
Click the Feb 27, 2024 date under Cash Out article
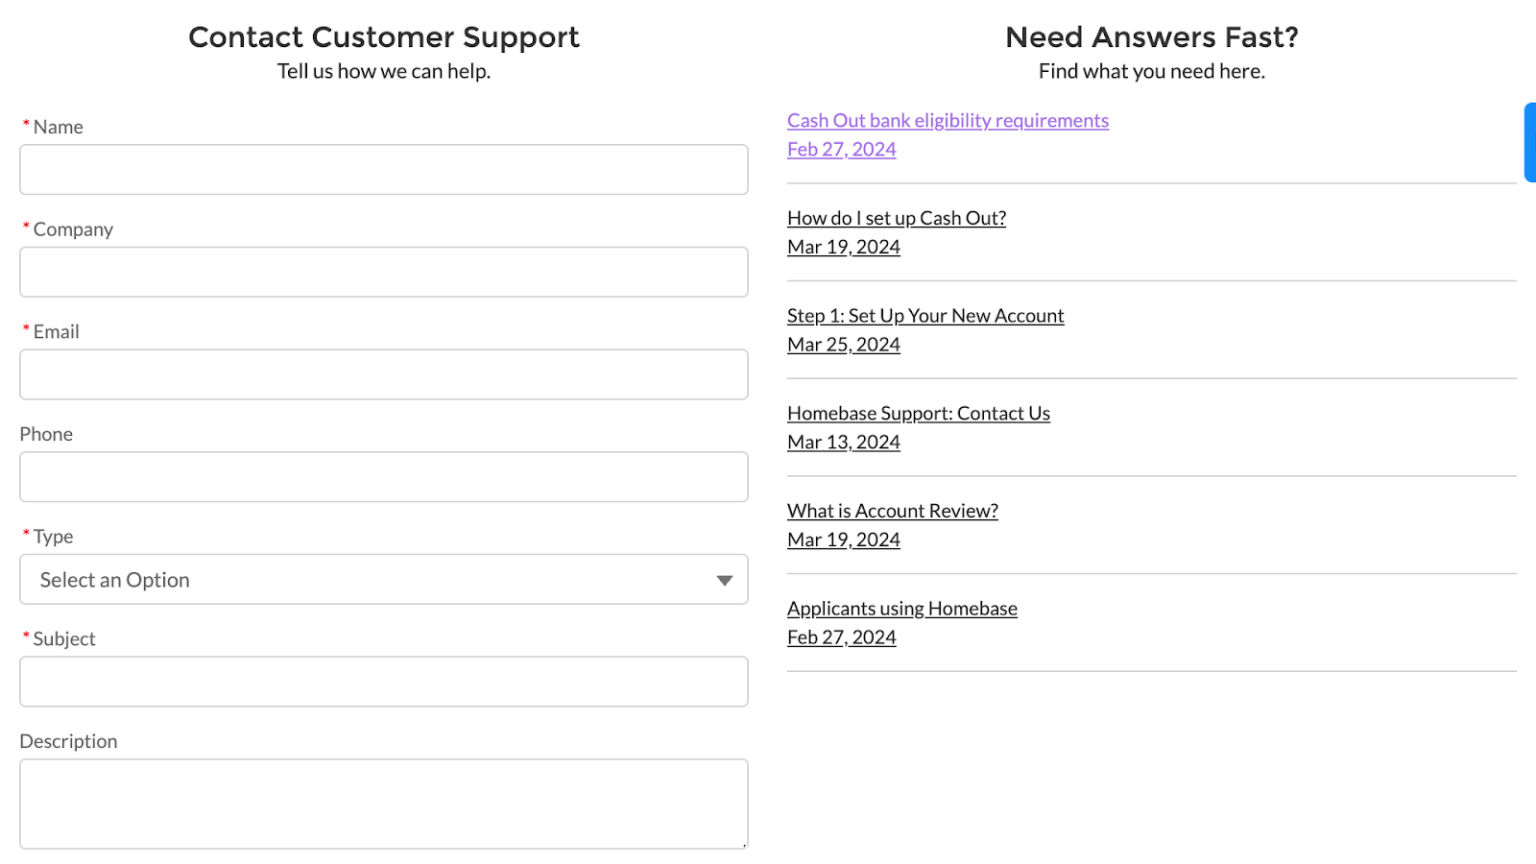[x=841, y=148]
